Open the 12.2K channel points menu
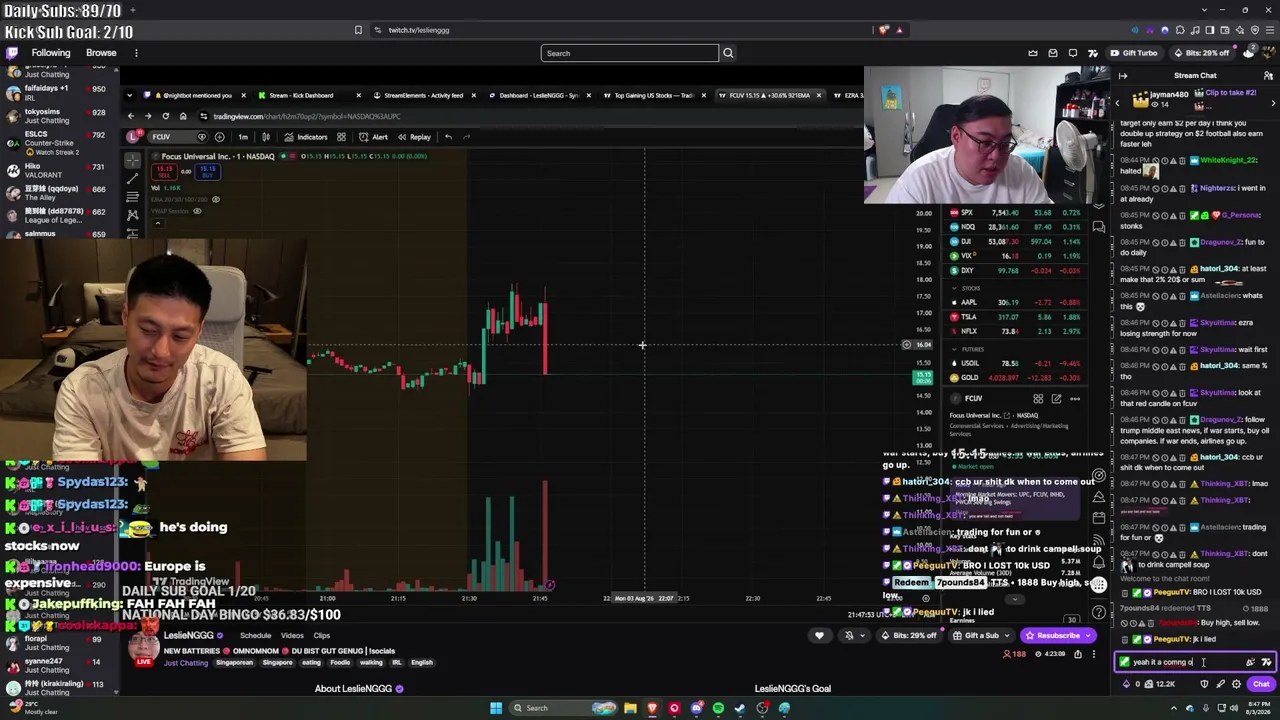The width and height of the screenshot is (1280, 720). coord(1160,684)
